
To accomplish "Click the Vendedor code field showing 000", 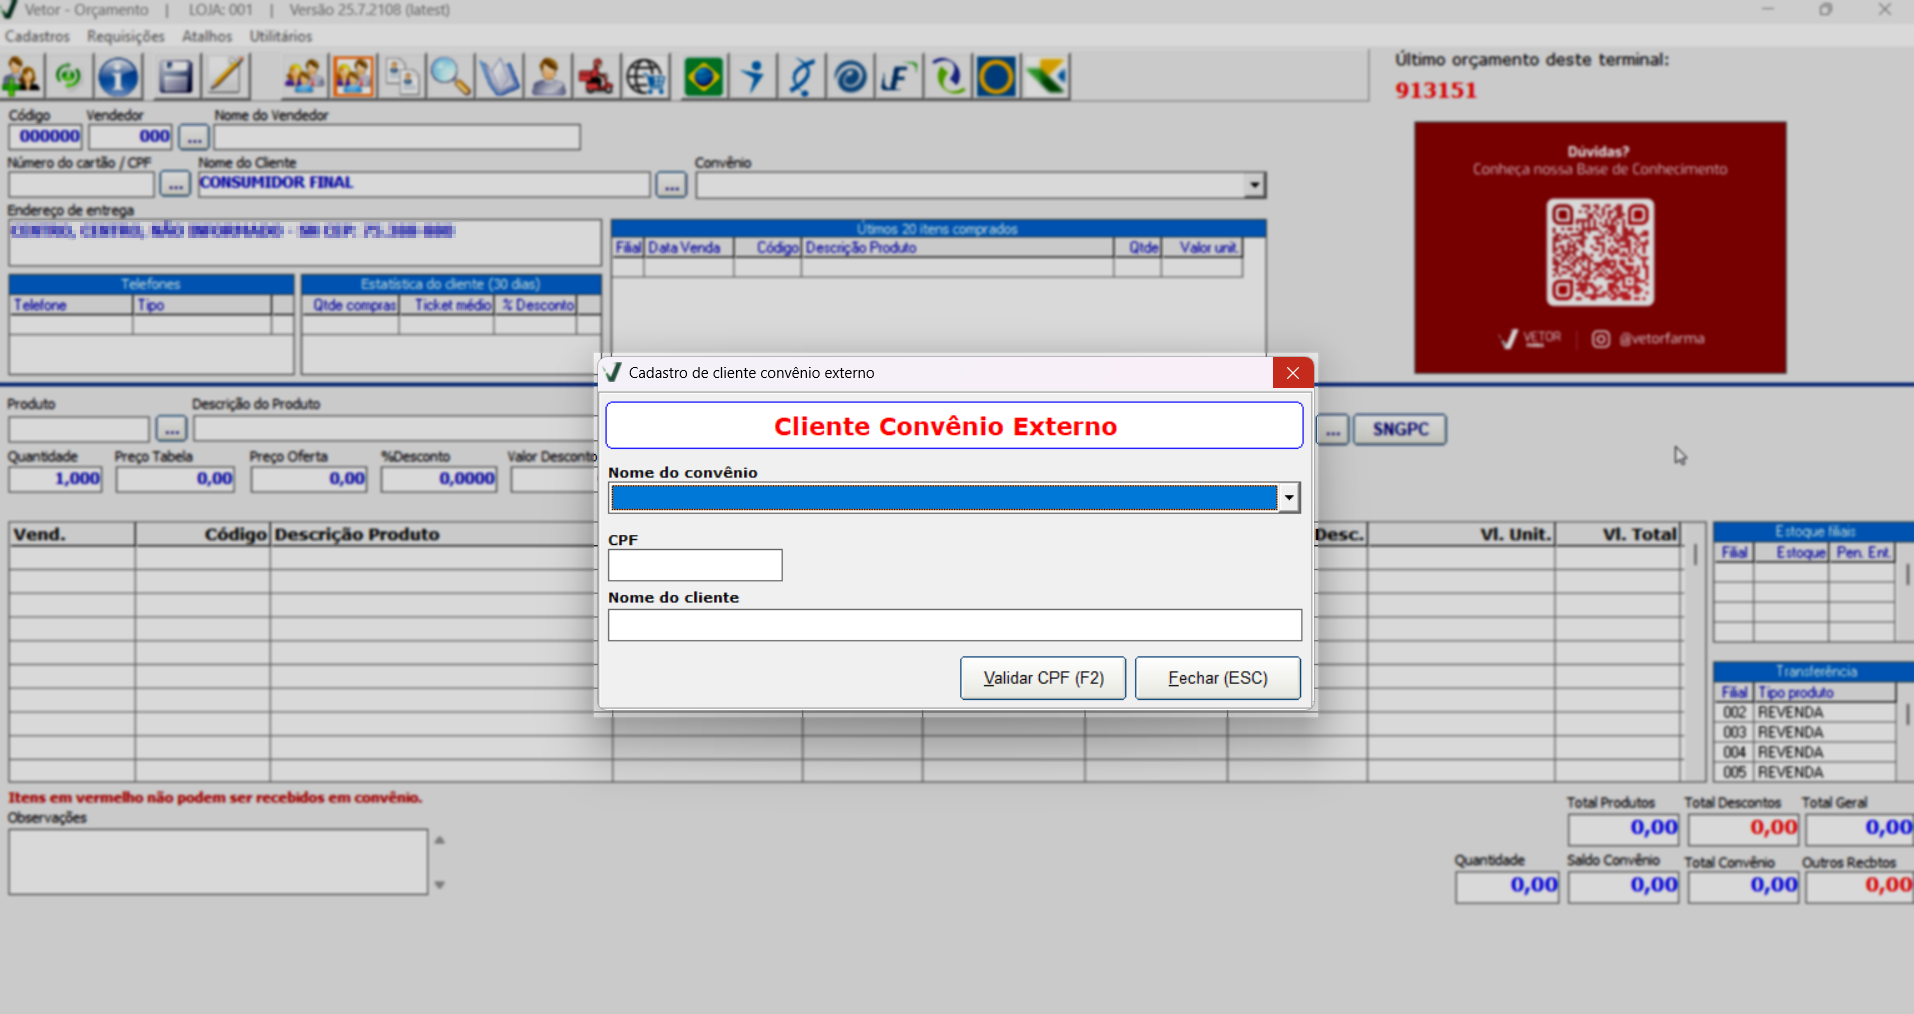I will [132, 136].
